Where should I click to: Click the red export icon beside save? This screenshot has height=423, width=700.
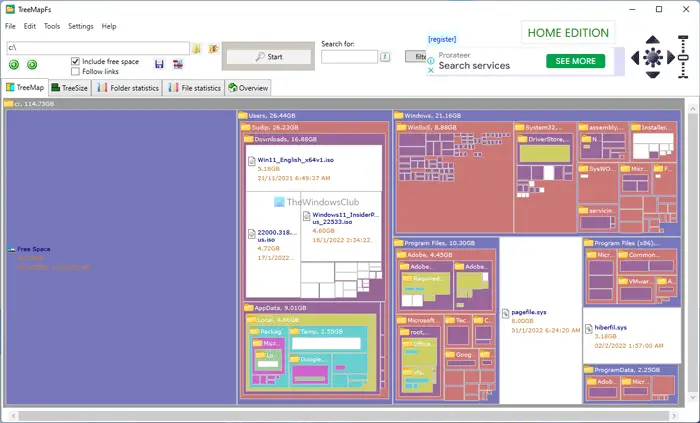pos(178,64)
